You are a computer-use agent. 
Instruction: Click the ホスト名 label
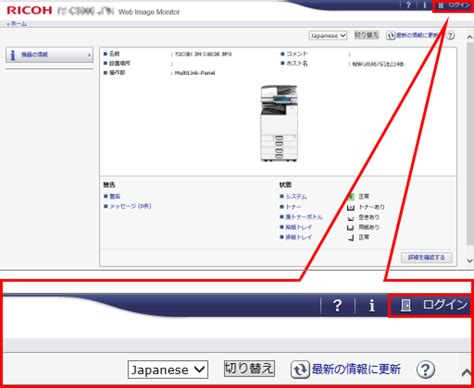(x=297, y=63)
